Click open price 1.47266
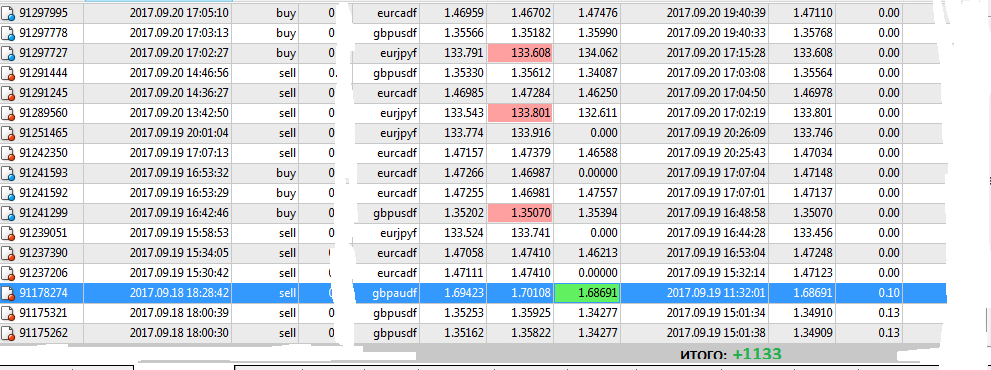Viewport: 991px width, 370px height. [x=464, y=173]
